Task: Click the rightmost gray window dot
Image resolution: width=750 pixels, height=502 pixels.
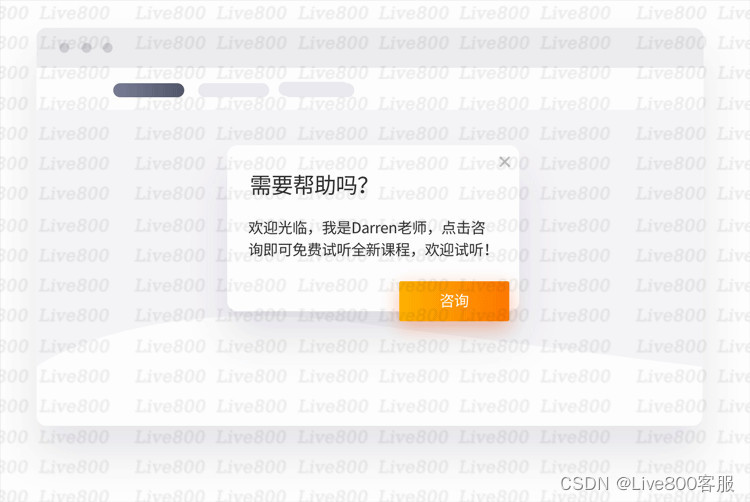Action: (108, 48)
